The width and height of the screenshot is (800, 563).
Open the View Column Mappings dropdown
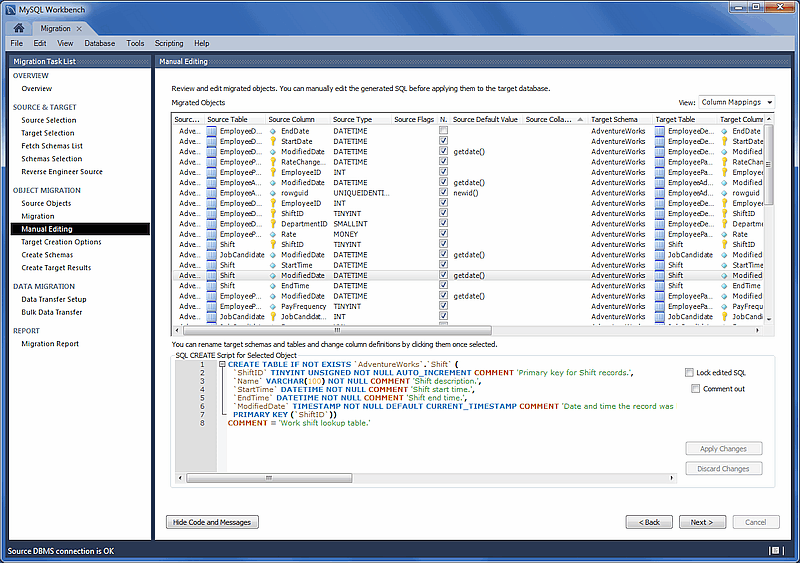pos(736,102)
